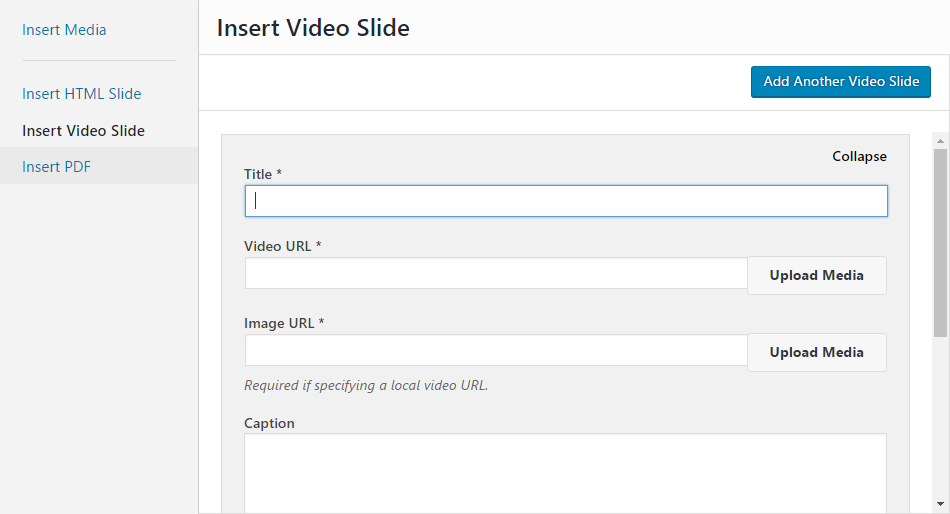Click the Caption label

[269, 423]
